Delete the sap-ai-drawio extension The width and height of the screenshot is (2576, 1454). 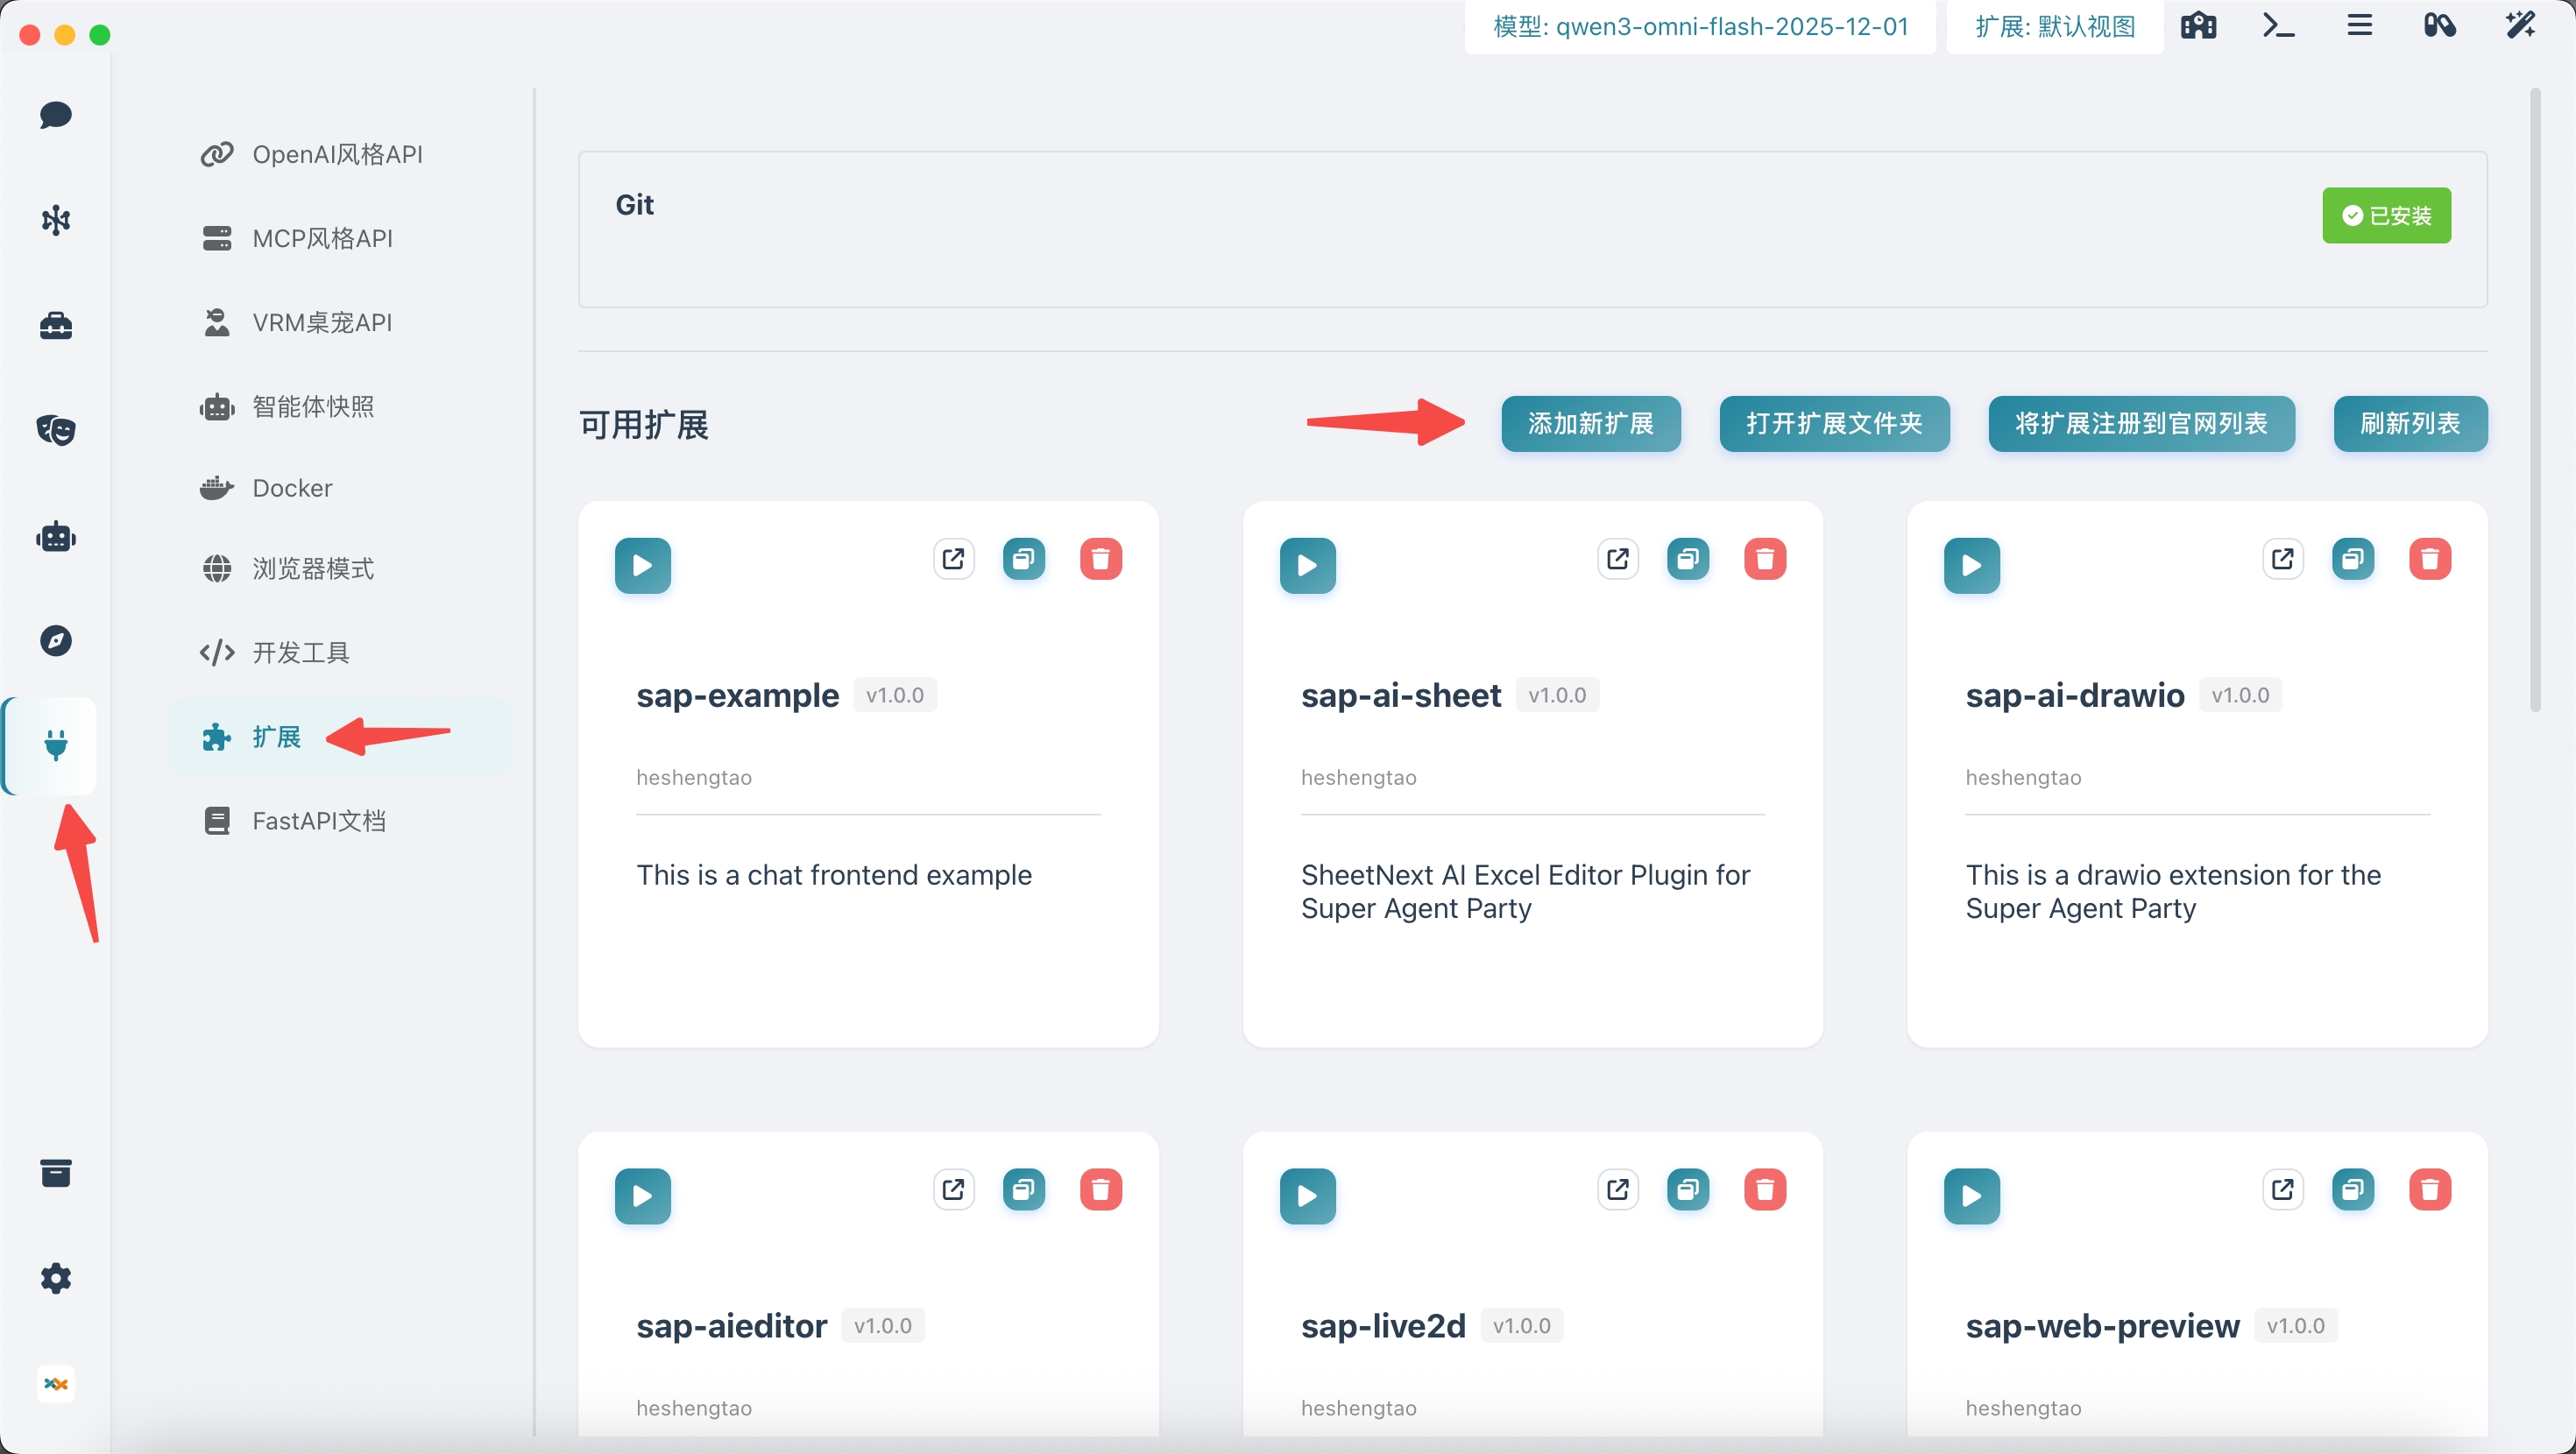[x=2430, y=559]
